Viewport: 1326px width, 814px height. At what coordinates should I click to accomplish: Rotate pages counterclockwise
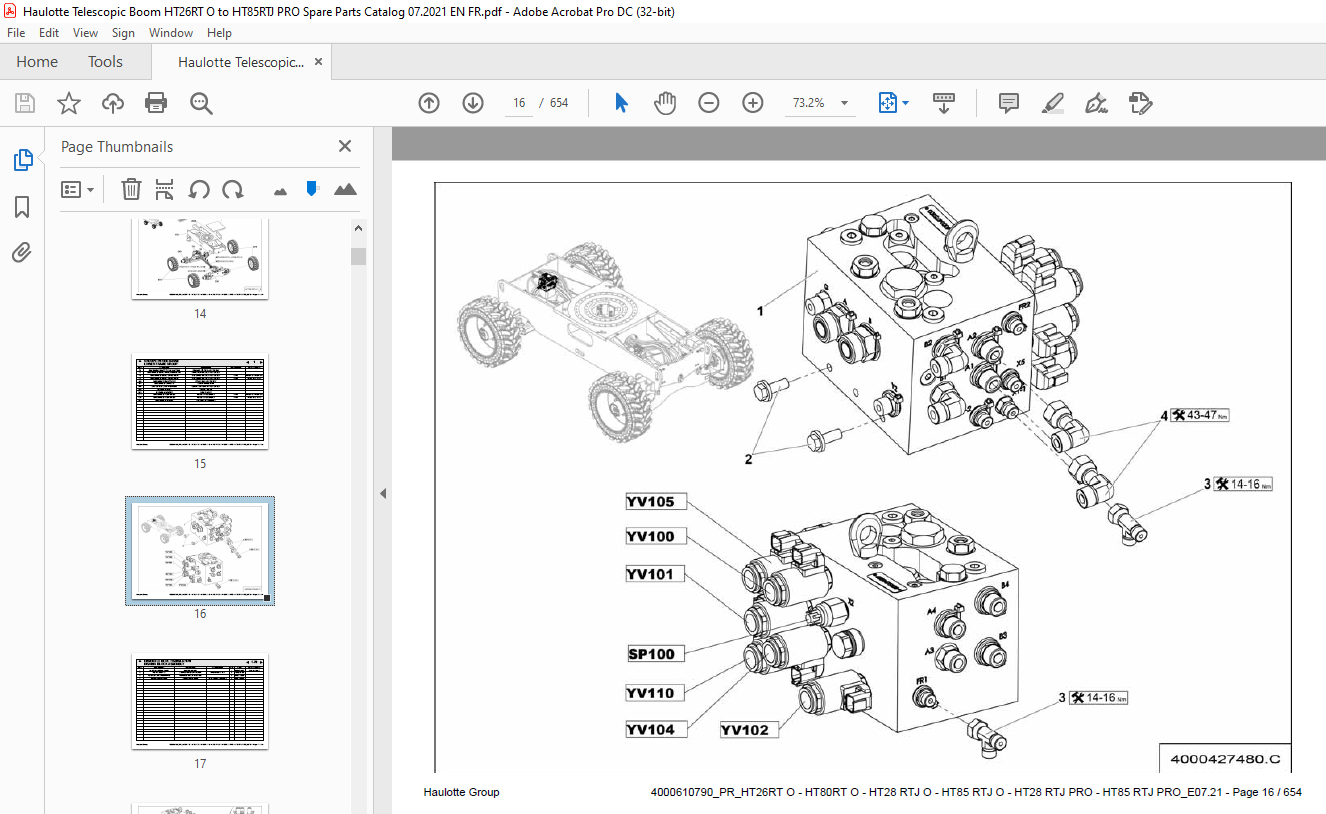coord(199,189)
